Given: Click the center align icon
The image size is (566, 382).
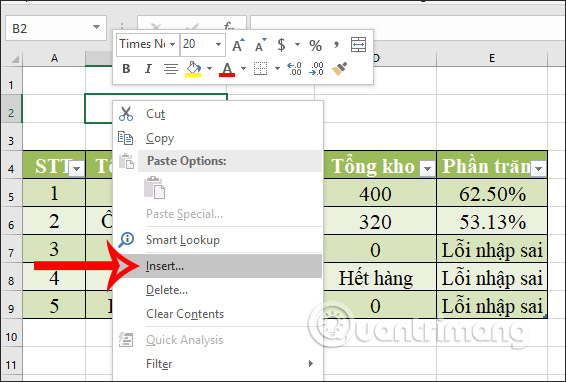Looking at the screenshot, I should tap(171, 68).
